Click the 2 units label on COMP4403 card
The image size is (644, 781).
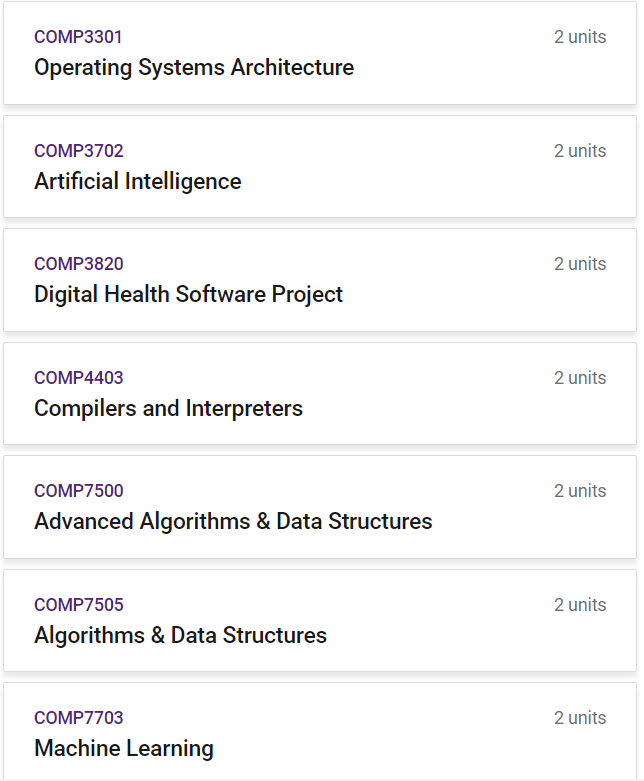(x=580, y=378)
